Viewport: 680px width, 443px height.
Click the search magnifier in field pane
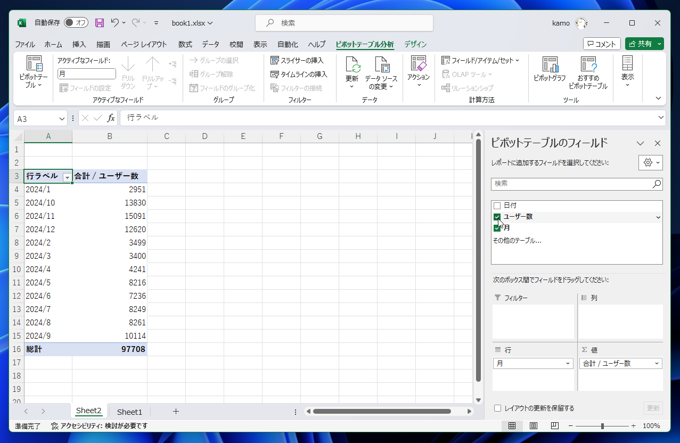(x=657, y=184)
